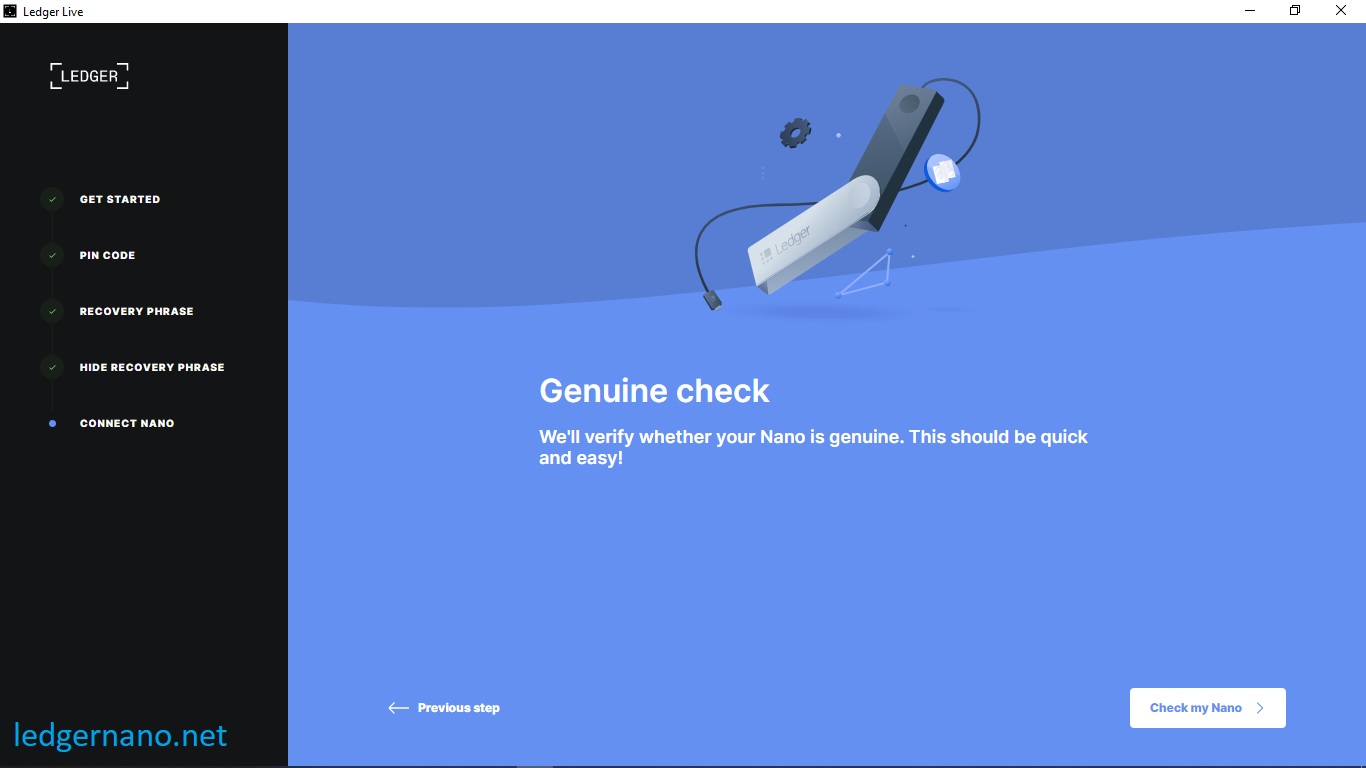Click the left arrow beside Previous step
The height and width of the screenshot is (768, 1366).
(x=398, y=708)
